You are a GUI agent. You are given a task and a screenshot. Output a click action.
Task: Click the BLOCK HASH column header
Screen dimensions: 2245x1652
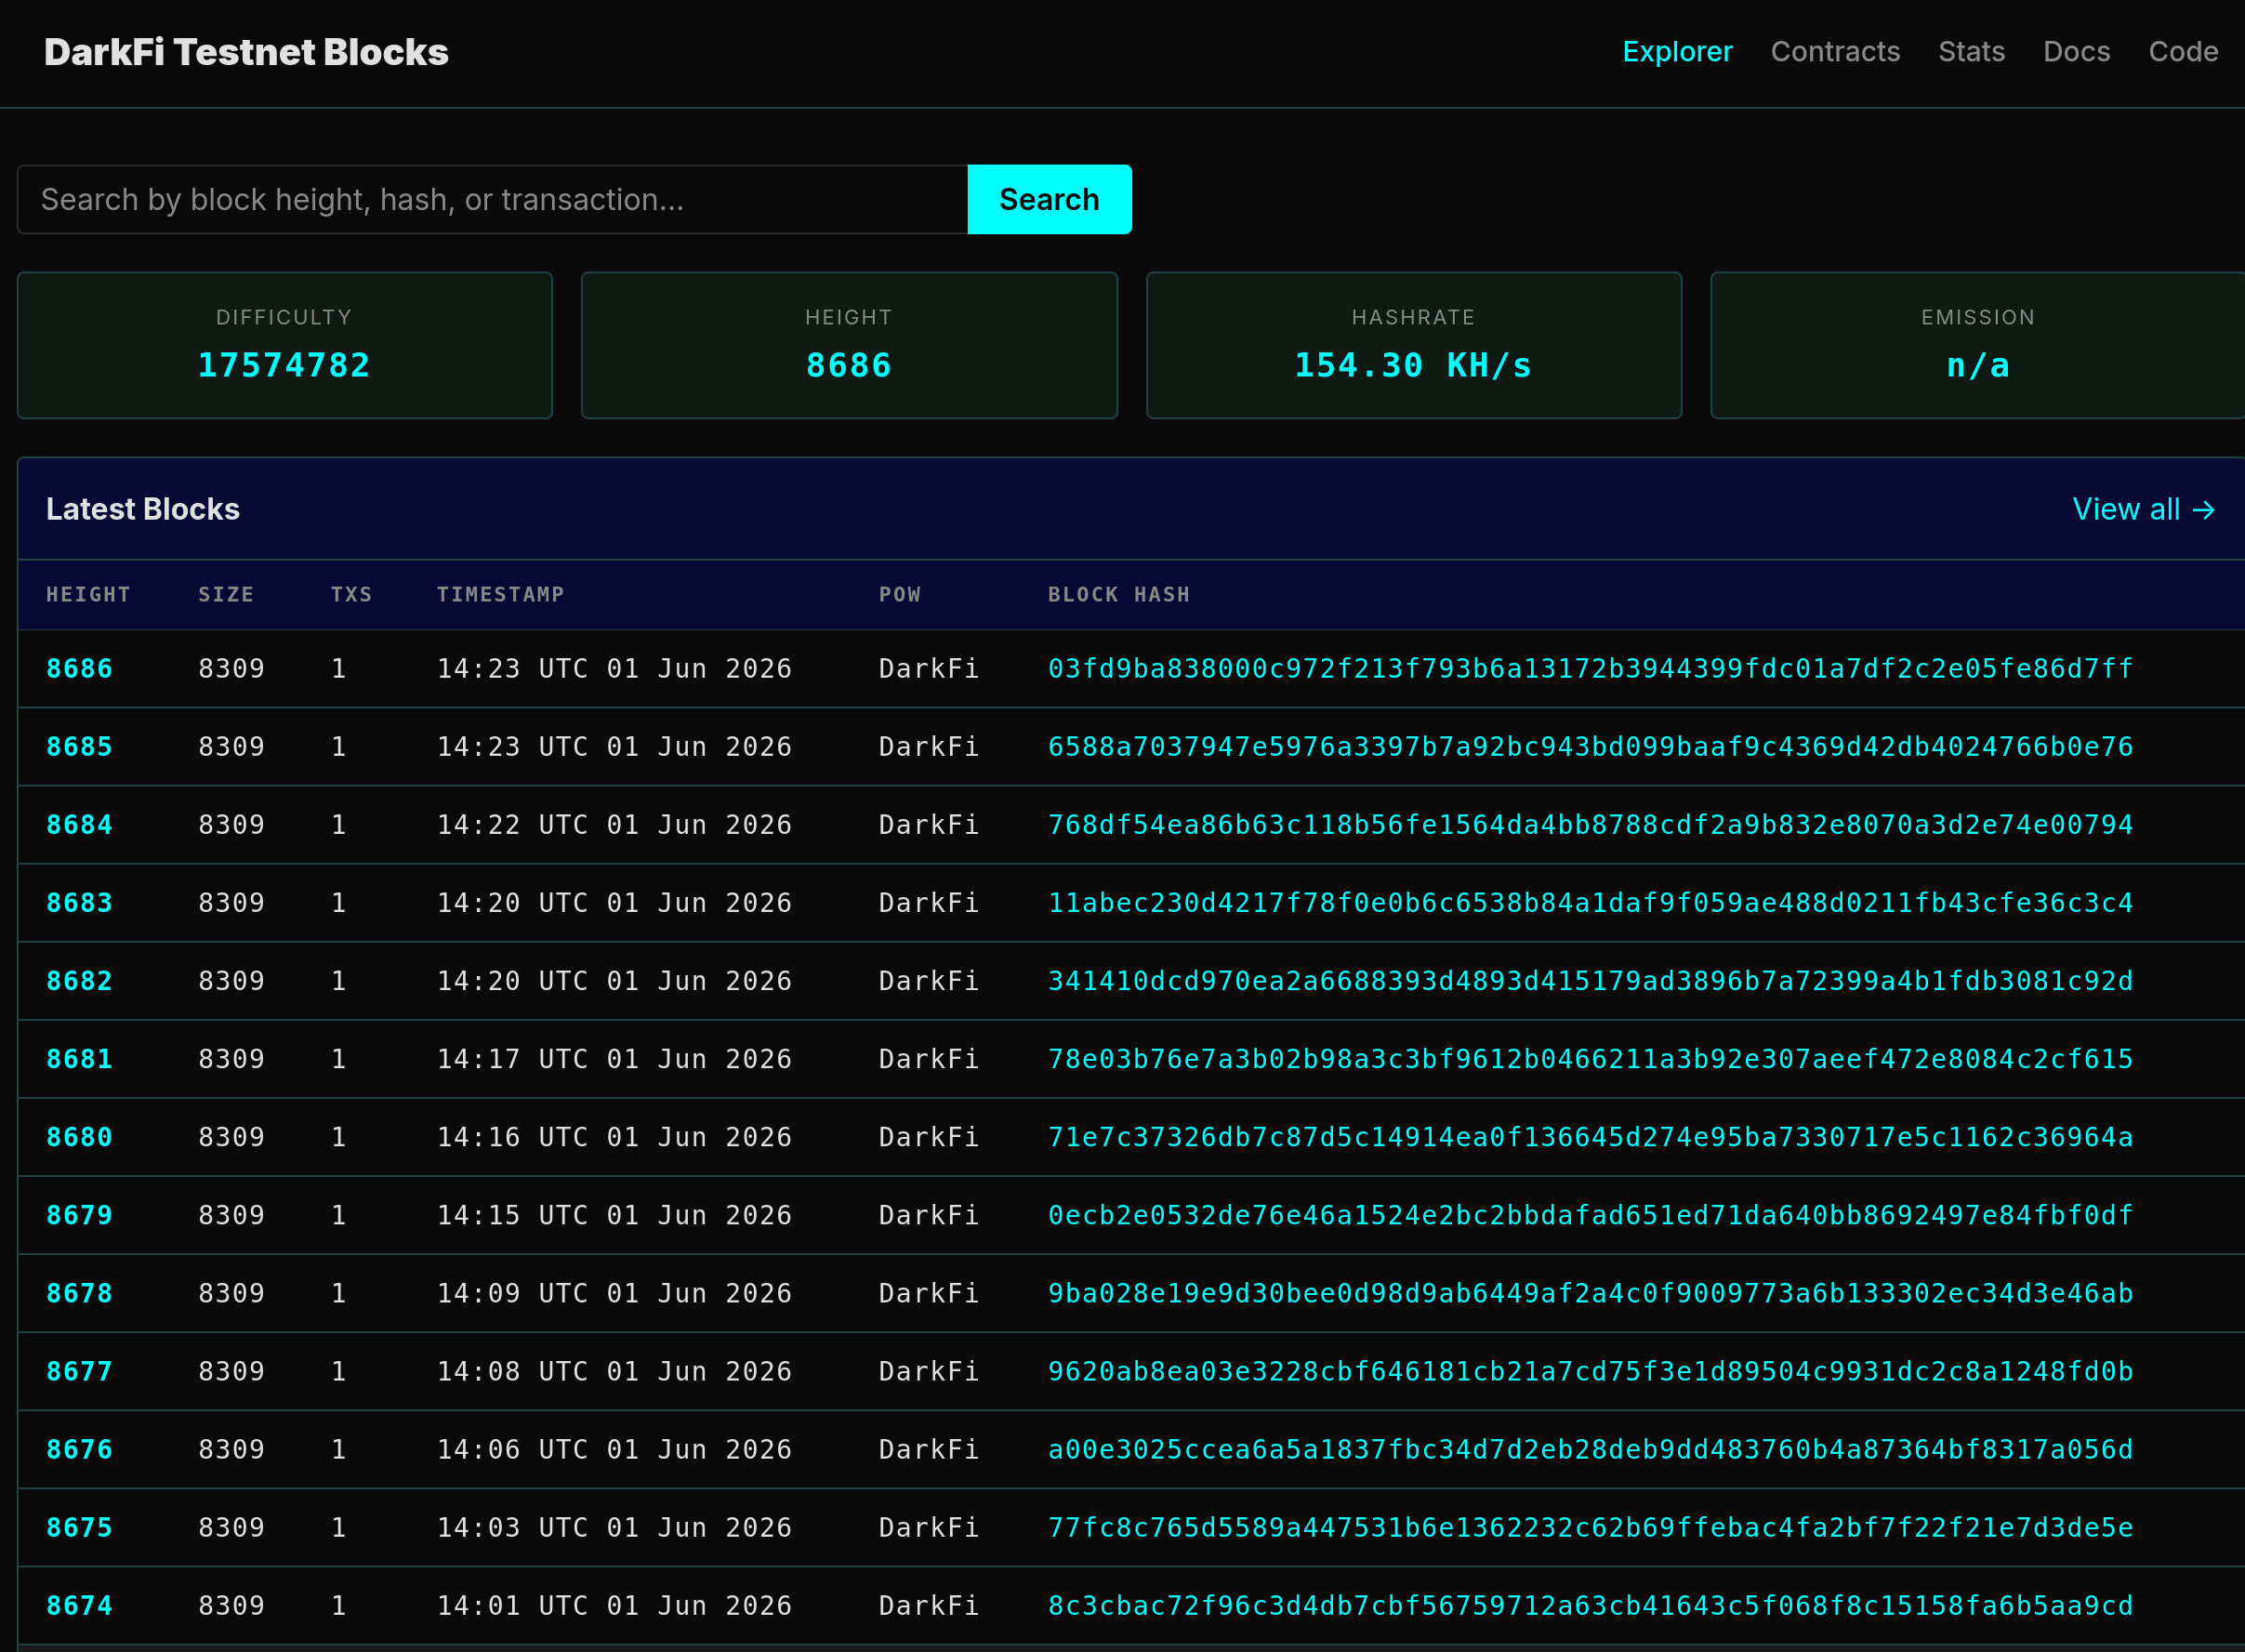(x=1119, y=595)
